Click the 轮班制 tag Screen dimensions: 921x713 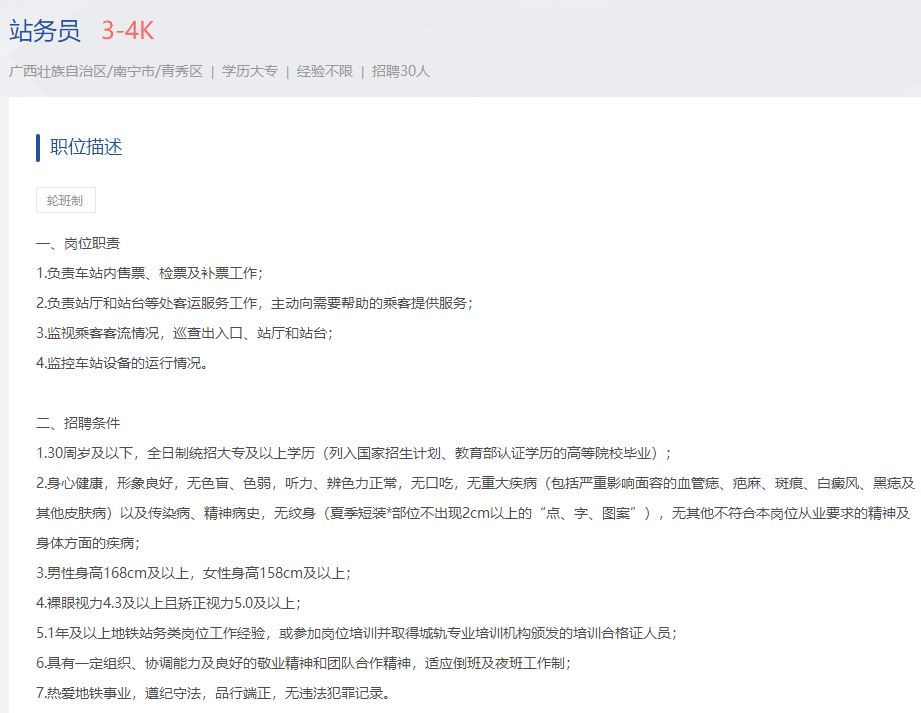click(66, 200)
